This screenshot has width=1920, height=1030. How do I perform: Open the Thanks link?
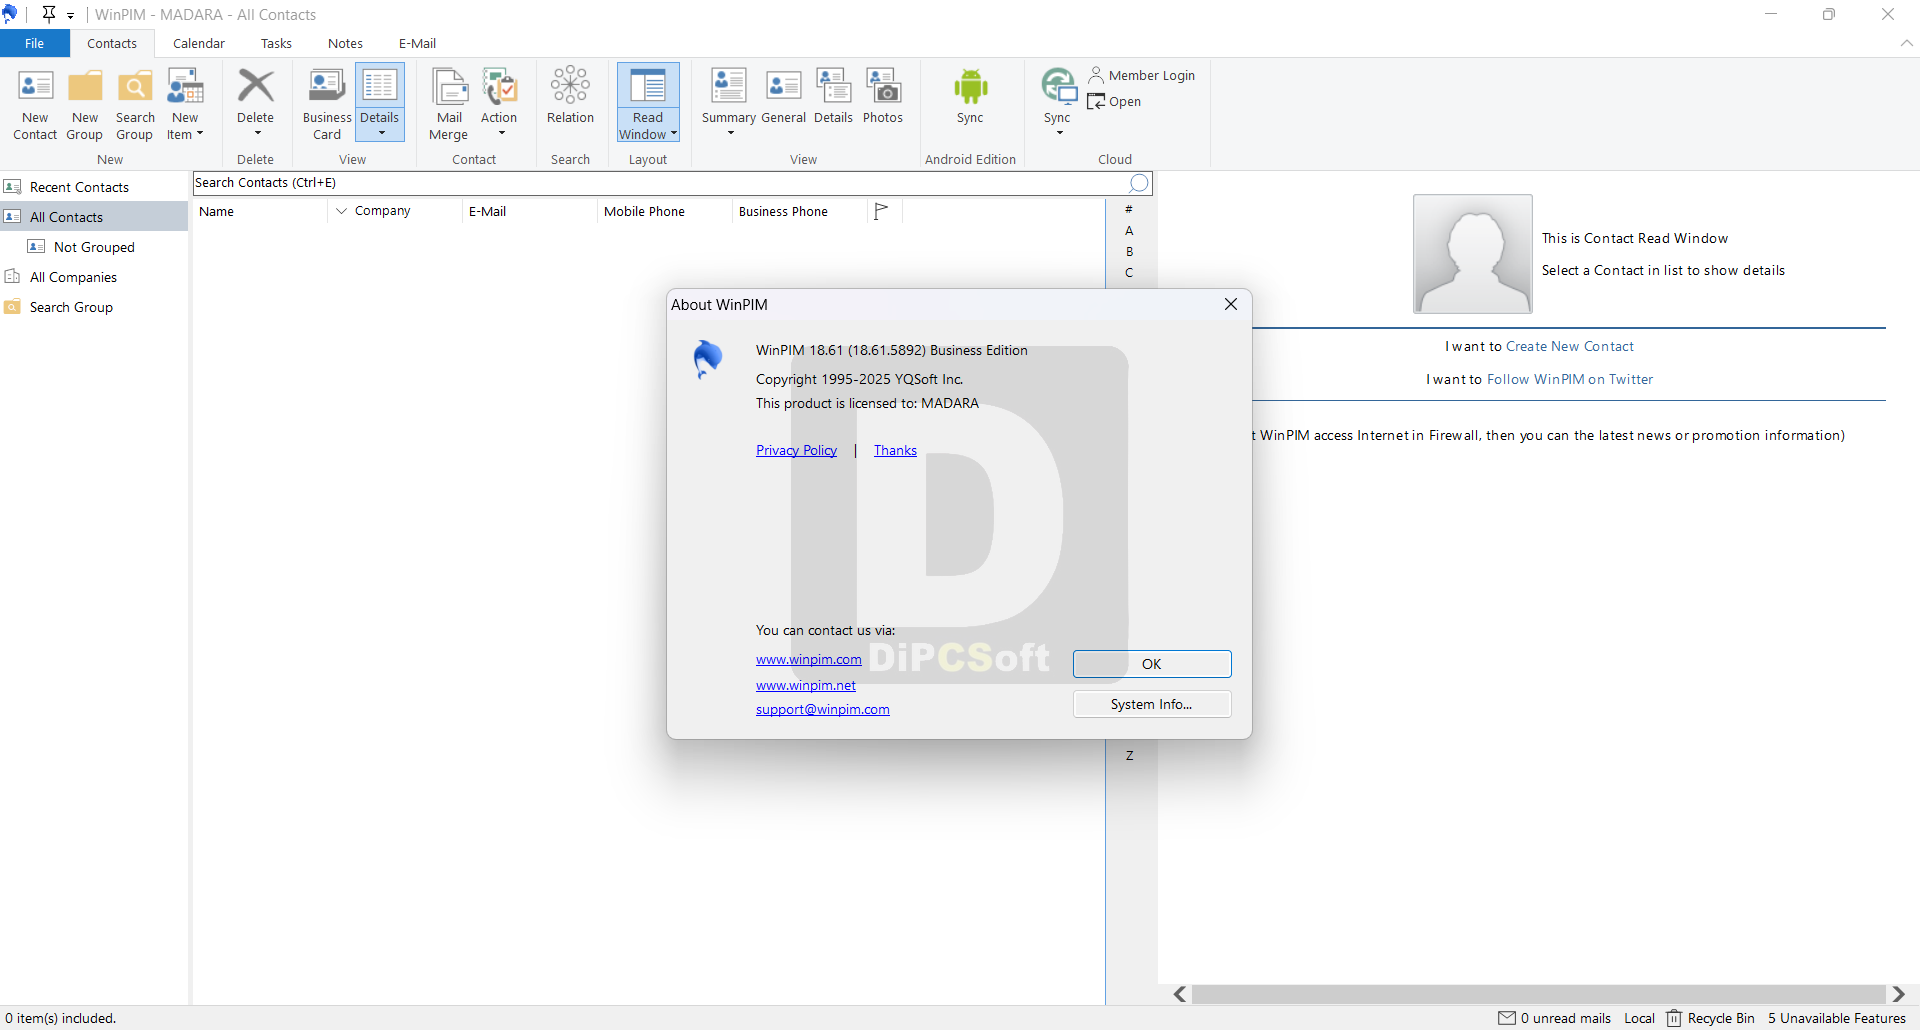pos(895,450)
